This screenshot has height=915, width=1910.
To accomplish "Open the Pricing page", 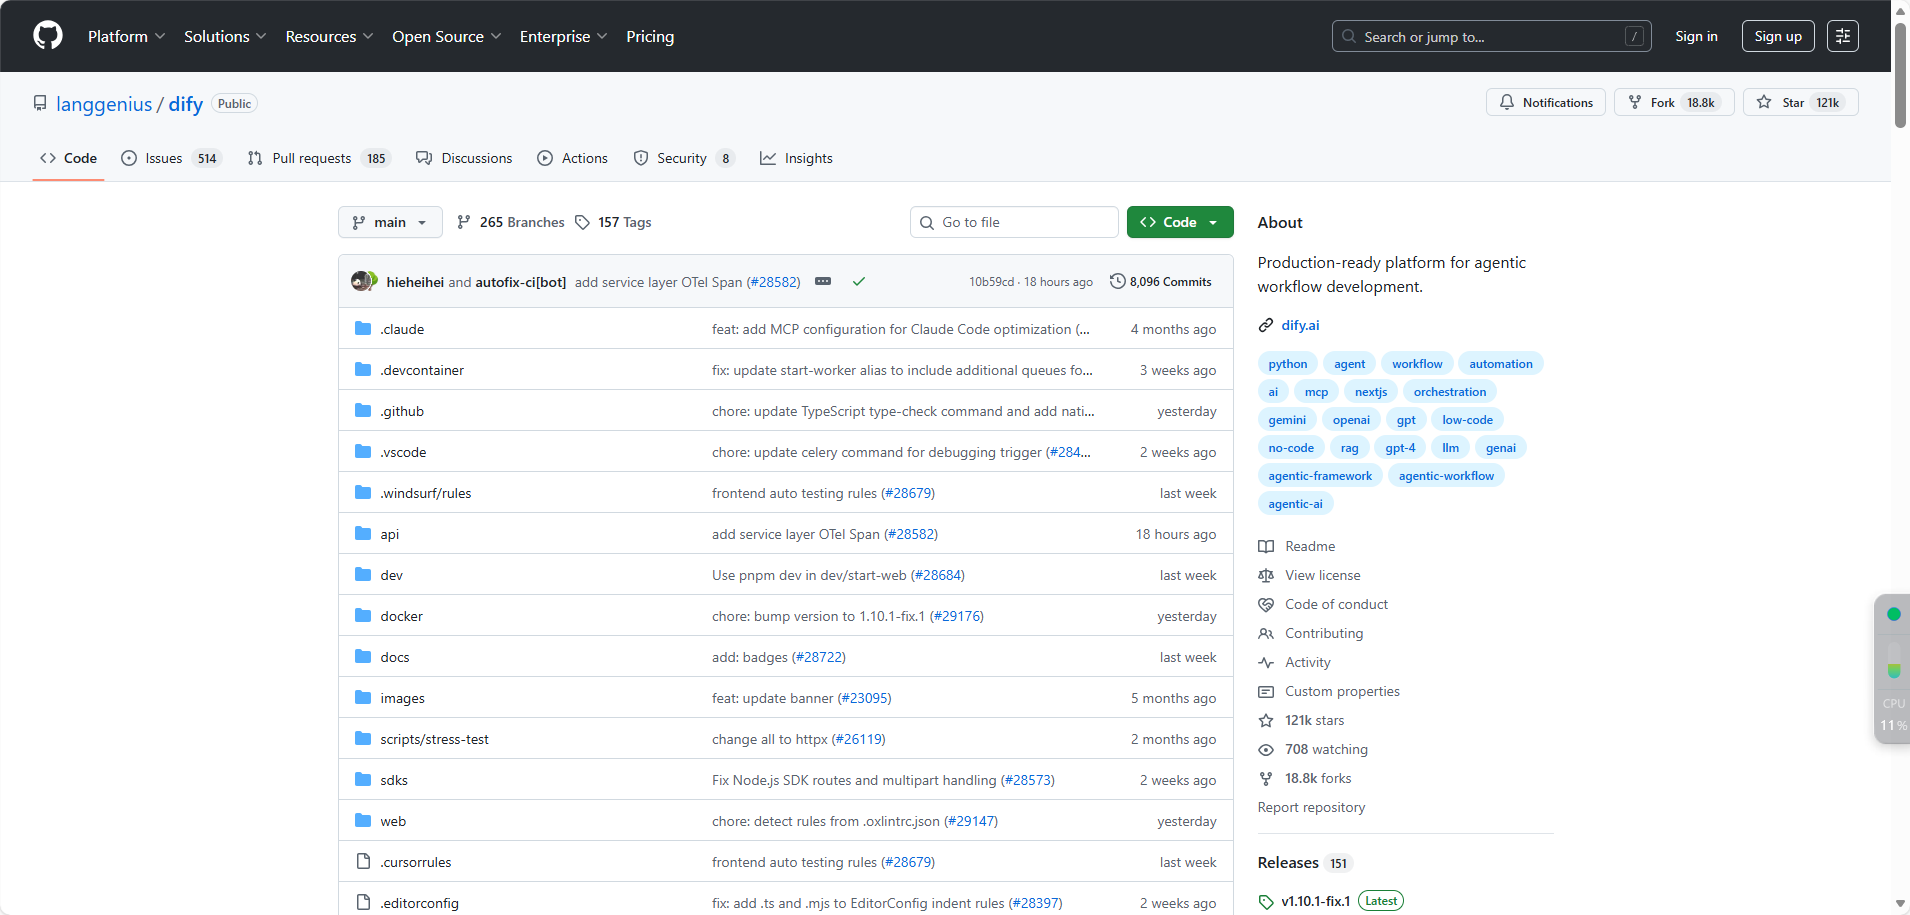I will [x=650, y=36].
